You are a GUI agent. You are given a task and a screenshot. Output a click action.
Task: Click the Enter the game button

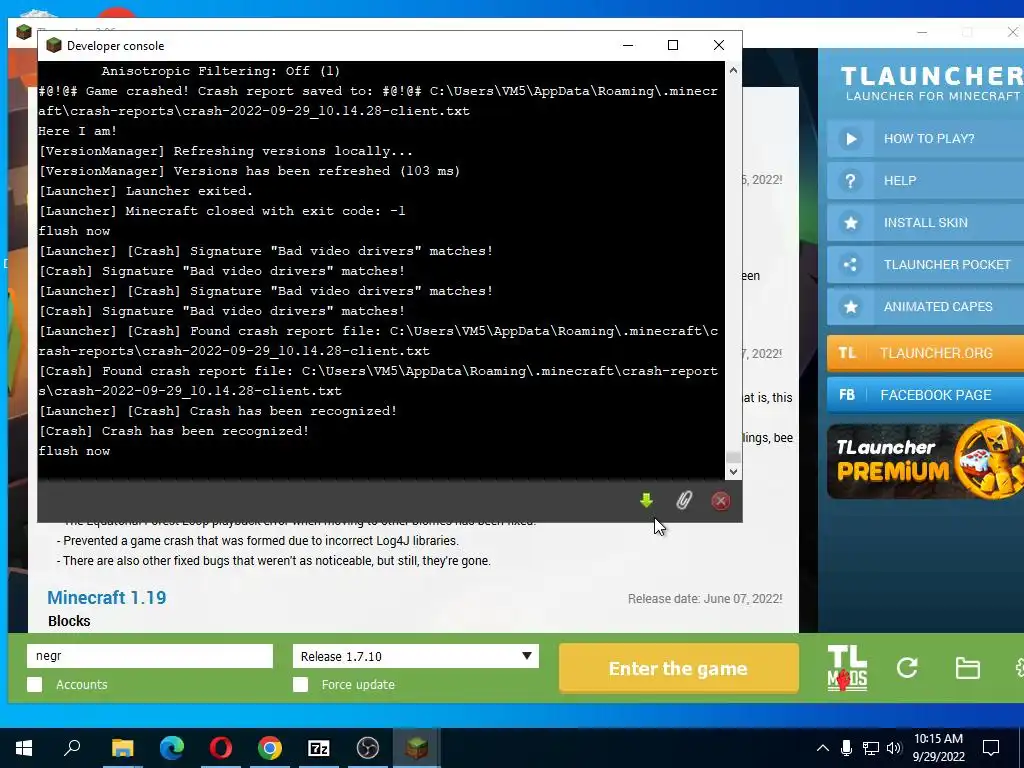679,668
